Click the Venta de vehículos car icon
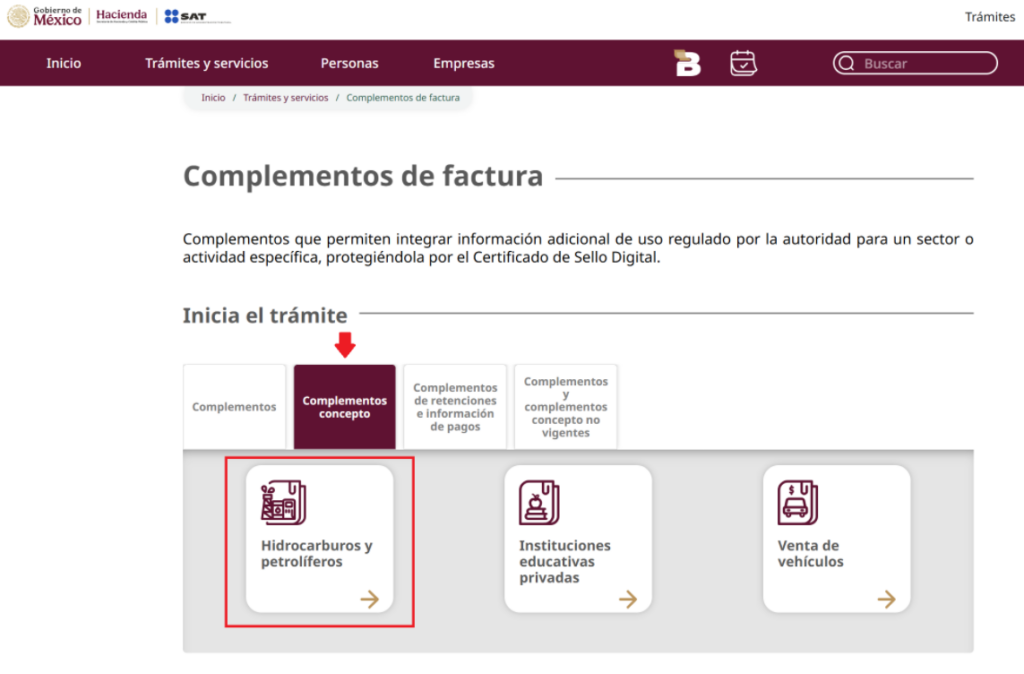 click(x=798, y=502)
